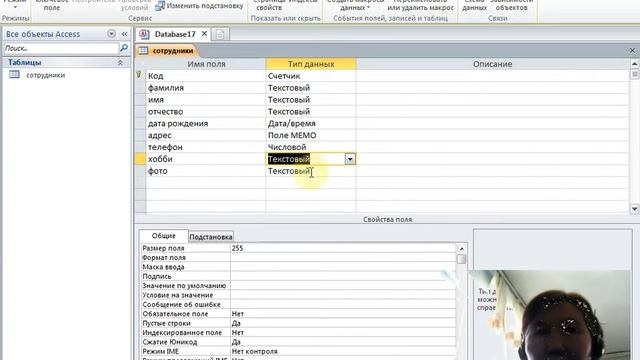Click the Дата/время data type cell
This screenshot has height=360, width=640.
click(x=311, y=123)
